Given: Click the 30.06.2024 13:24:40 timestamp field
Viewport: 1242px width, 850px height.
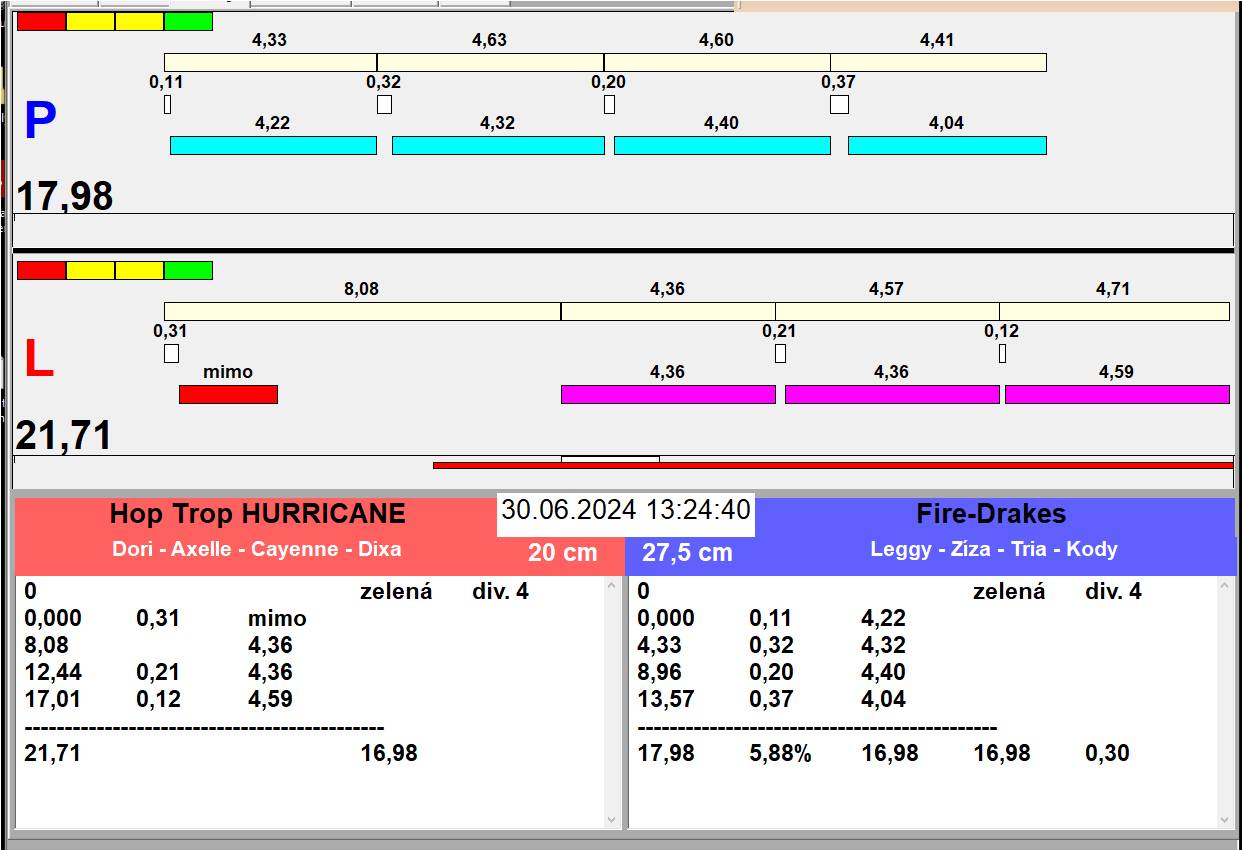Looking at the screenshot, I should point(625,510).
